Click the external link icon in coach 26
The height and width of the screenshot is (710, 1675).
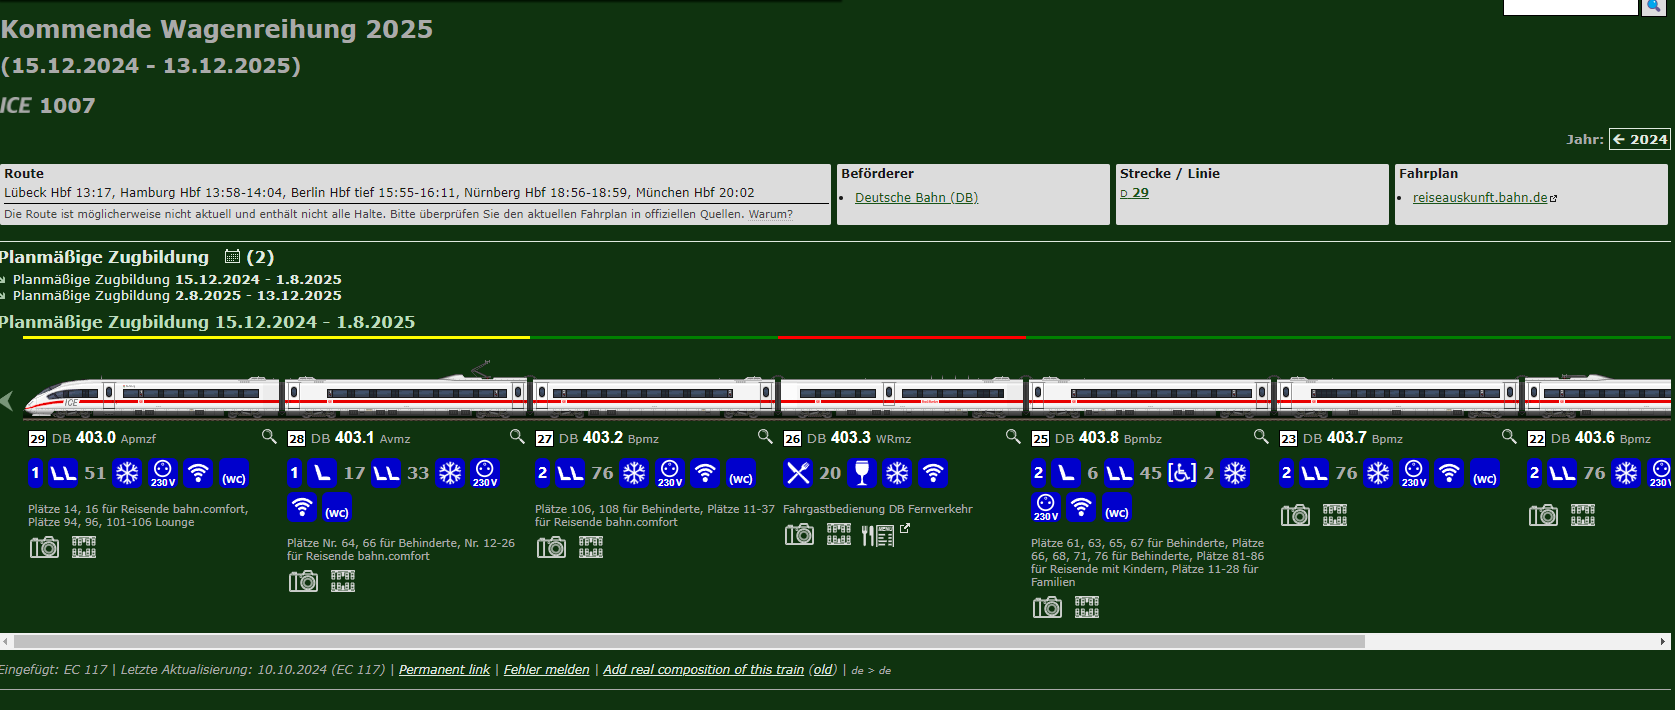(905, 528)
